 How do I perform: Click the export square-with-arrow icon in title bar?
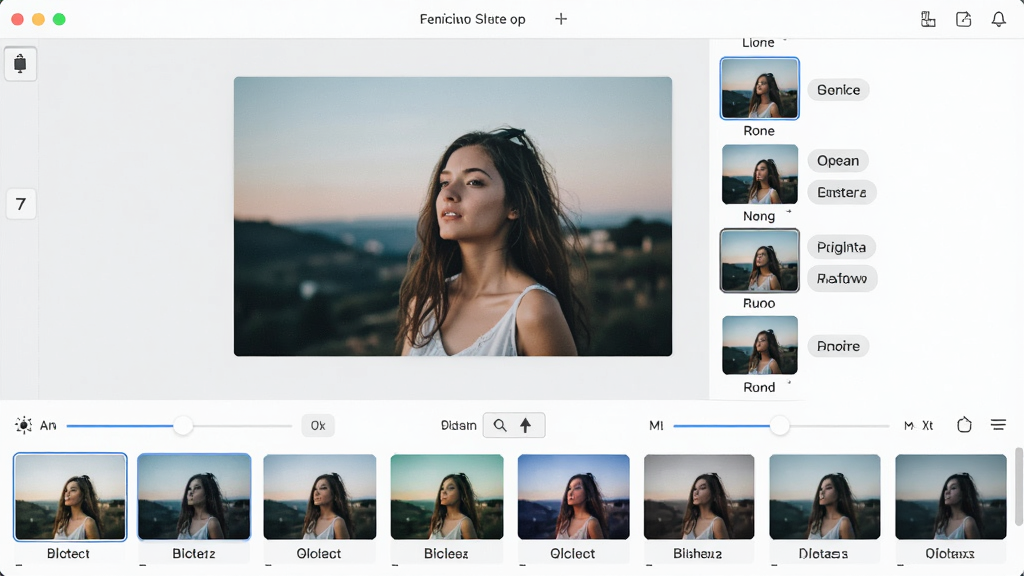pos(963,19)
